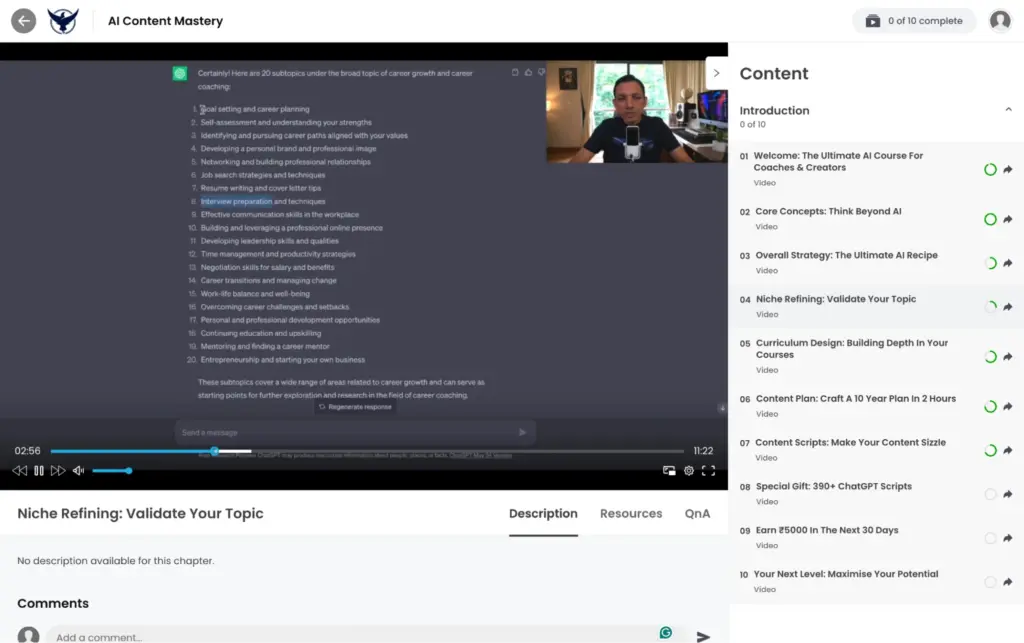Image resolution: width=1024 pixels, height=643 pixels.
Task: Open lesson 06 Content Plan
Action: [x=876, y=406]
